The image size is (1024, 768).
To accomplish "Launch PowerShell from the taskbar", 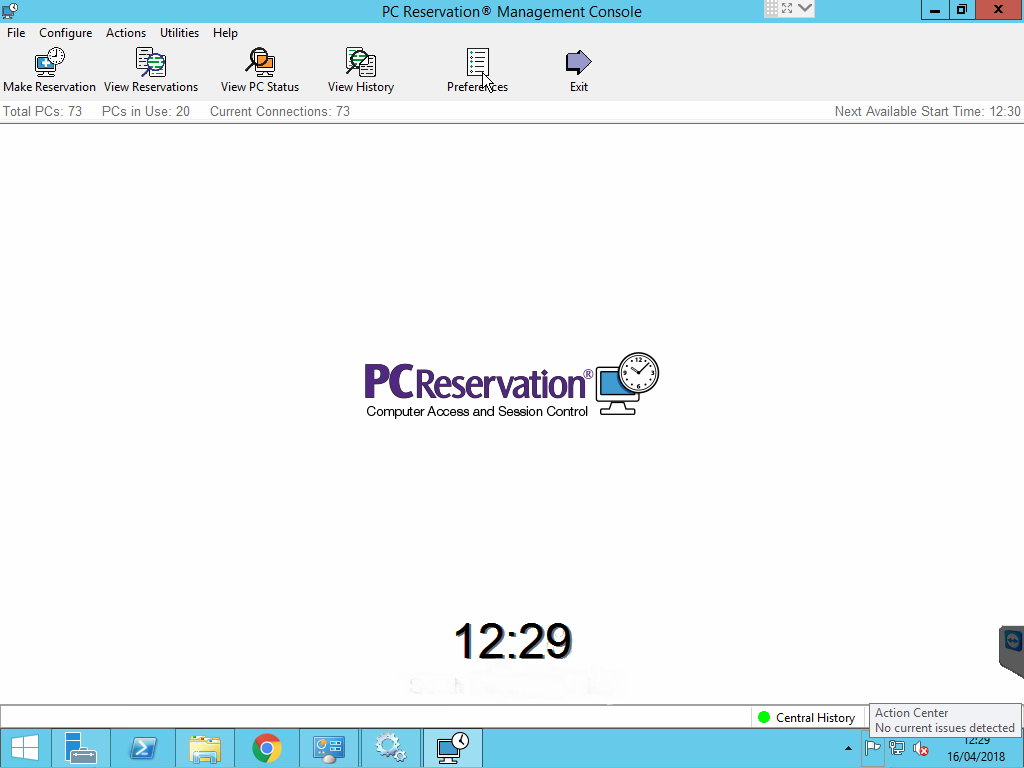I will tap(142, 748).
